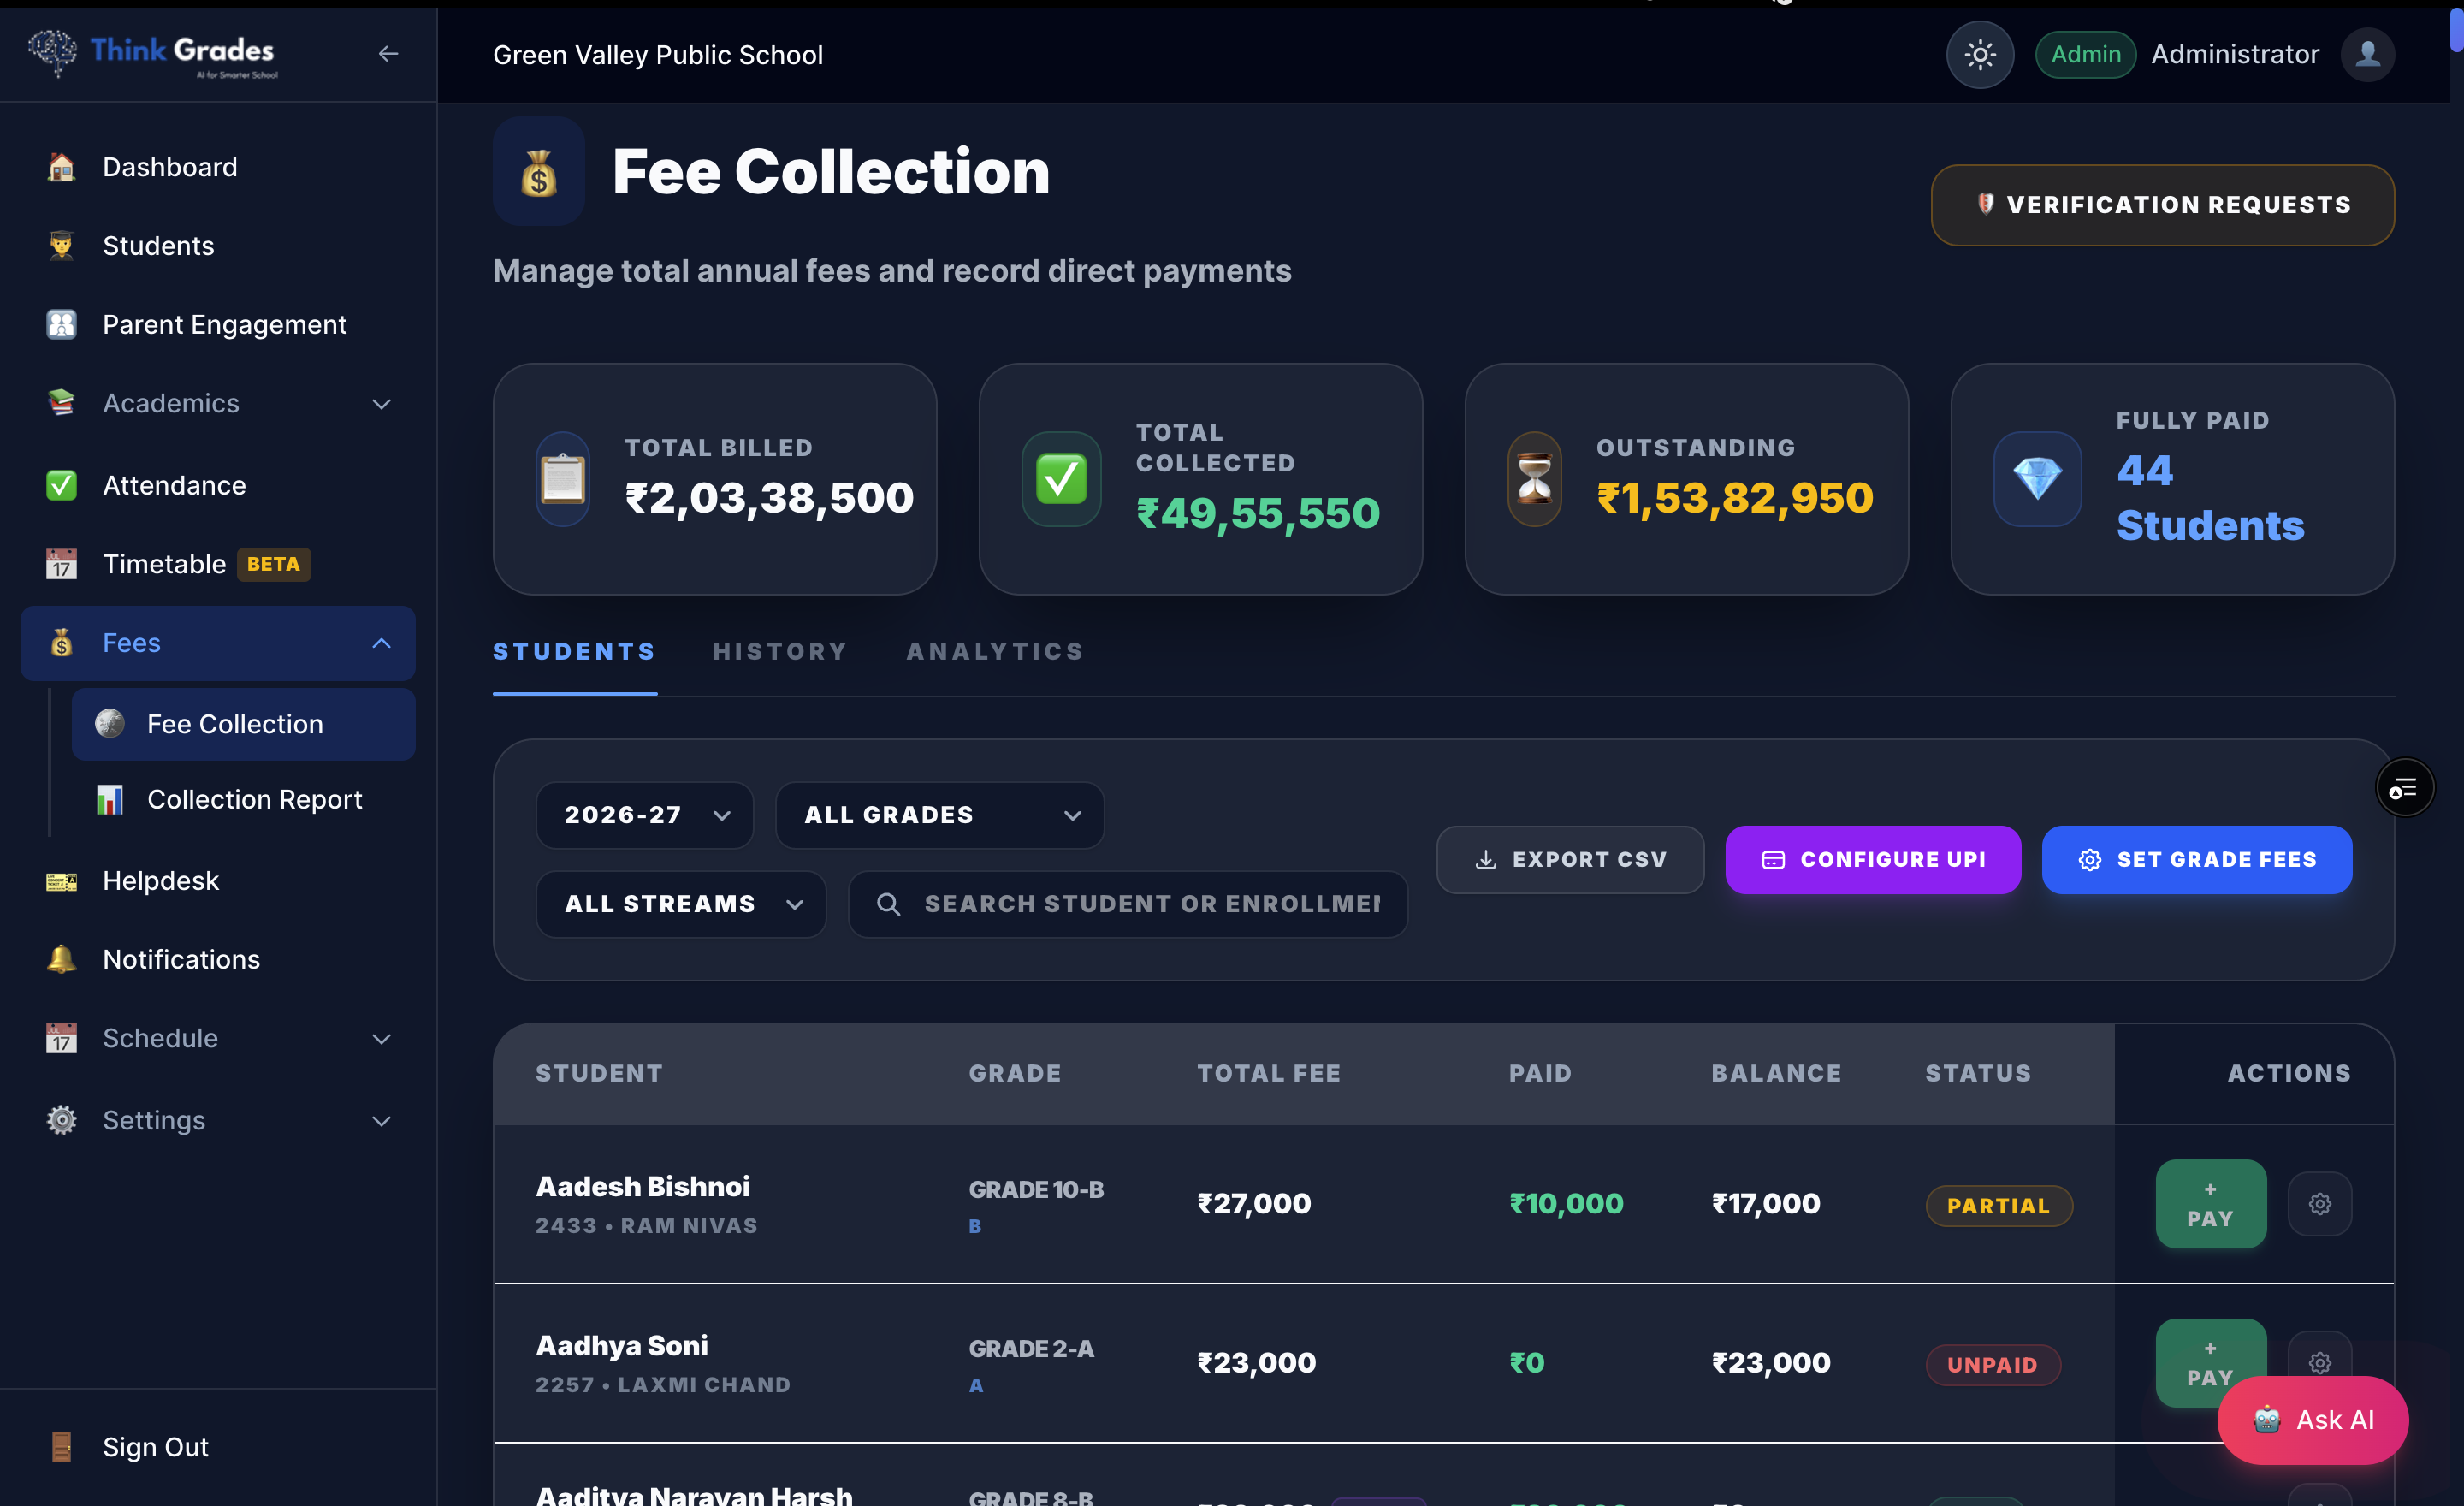Open Parent Engagement page
Viewport: 2464px width, 1506px height.
[x=218, y=324]
